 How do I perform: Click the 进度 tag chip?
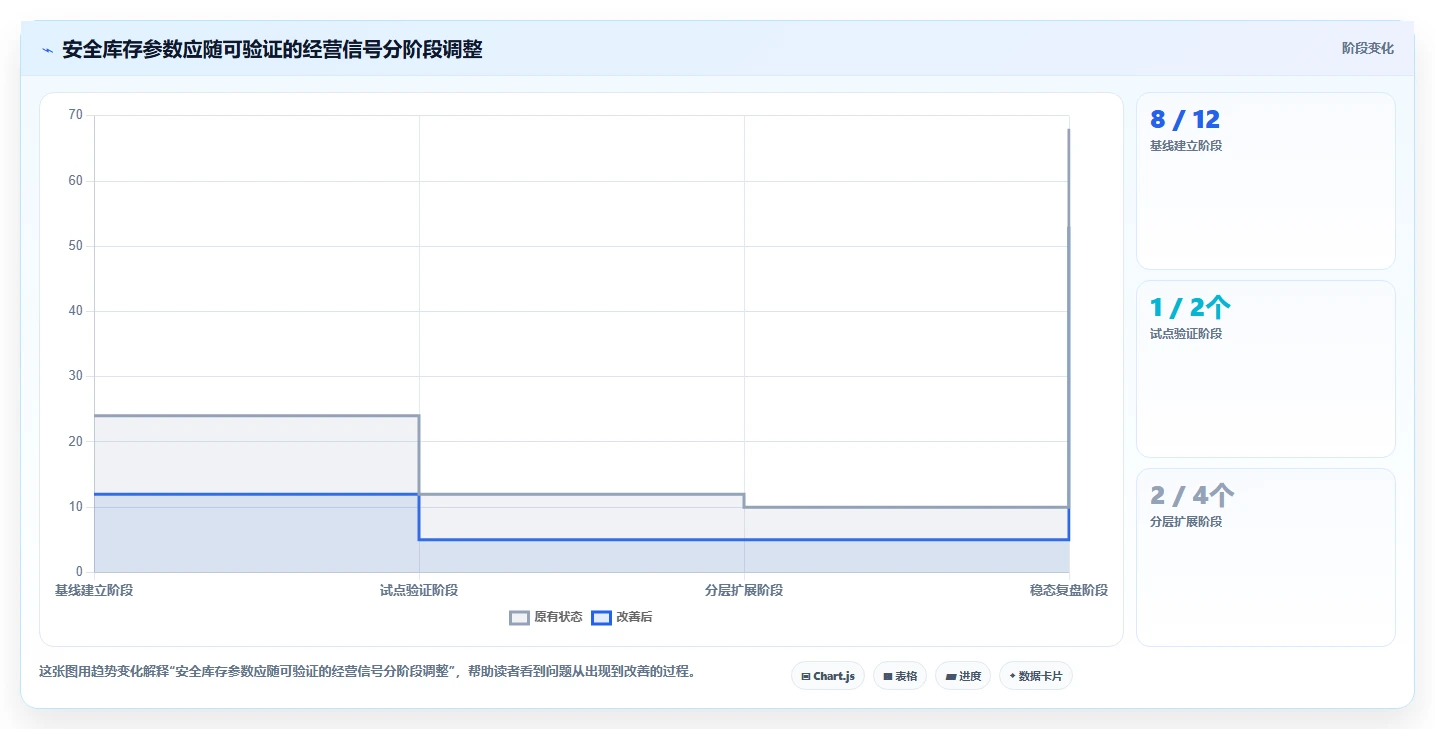(x=963, y=676)
